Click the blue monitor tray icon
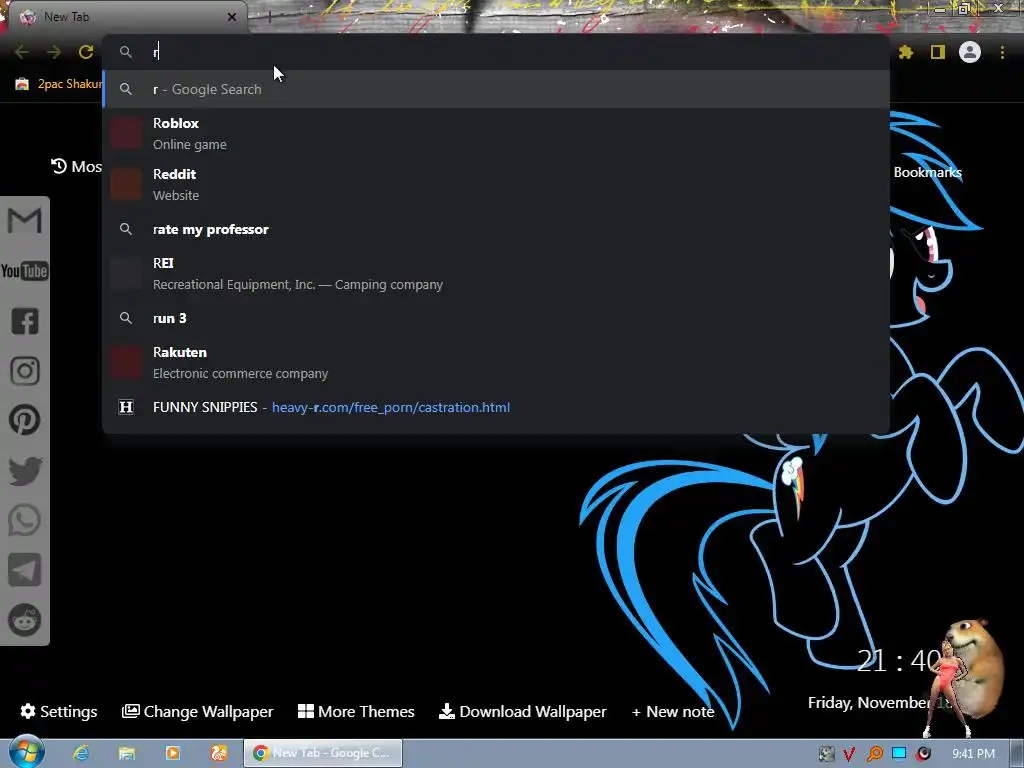The height and width of the screenshot is (768, 1024). (x=899, y=754)
